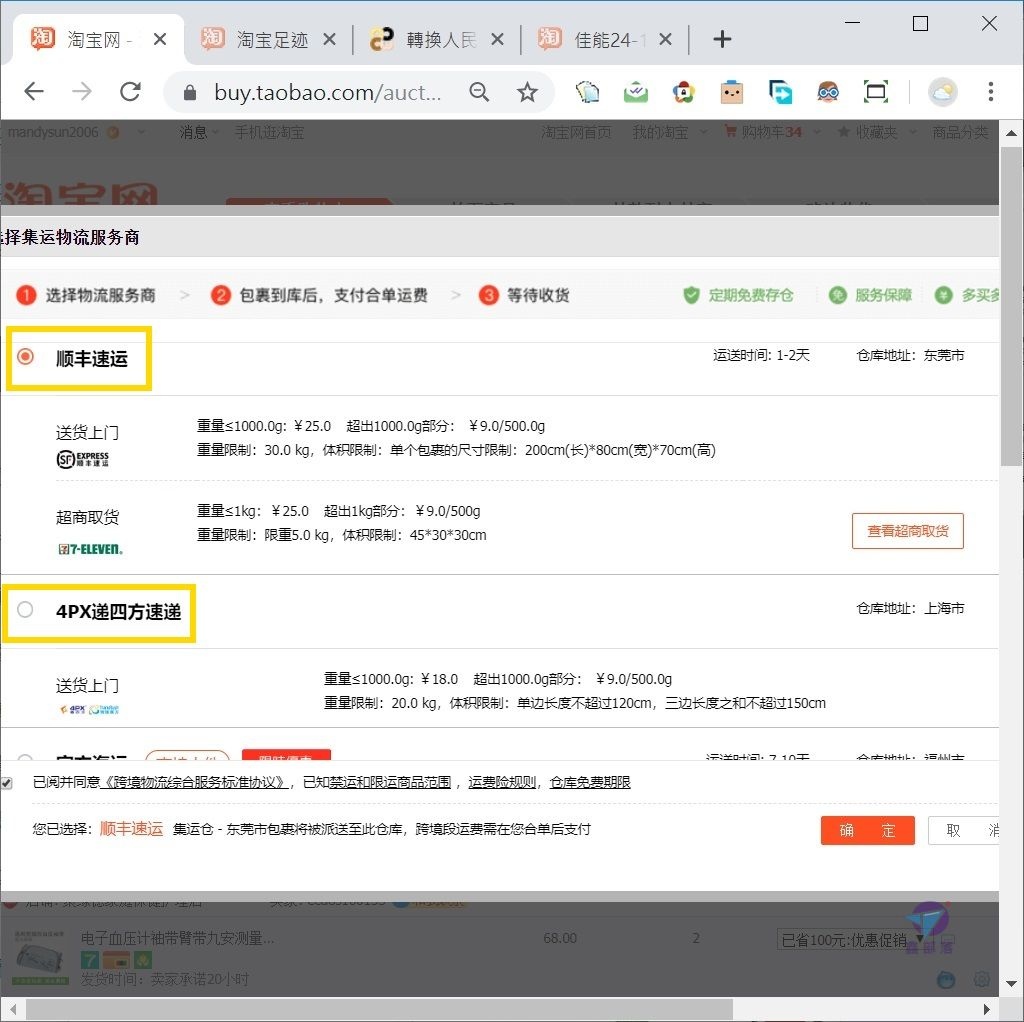Select 4PX递四方速递 radio button
The image size is (1024, 1022).
pyautogui.click(x=25, y=609)
